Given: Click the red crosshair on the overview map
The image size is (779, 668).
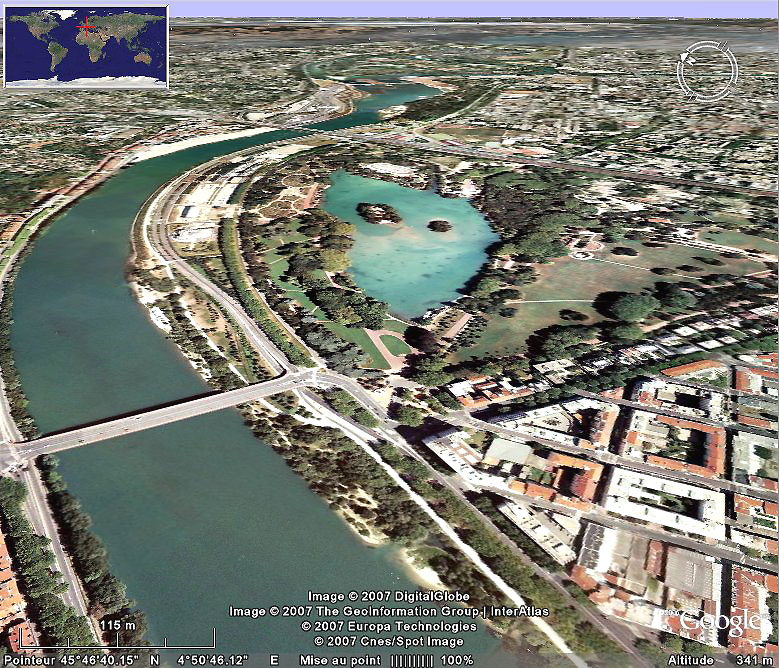Looking at the screenshot, I should click(87, 26).
